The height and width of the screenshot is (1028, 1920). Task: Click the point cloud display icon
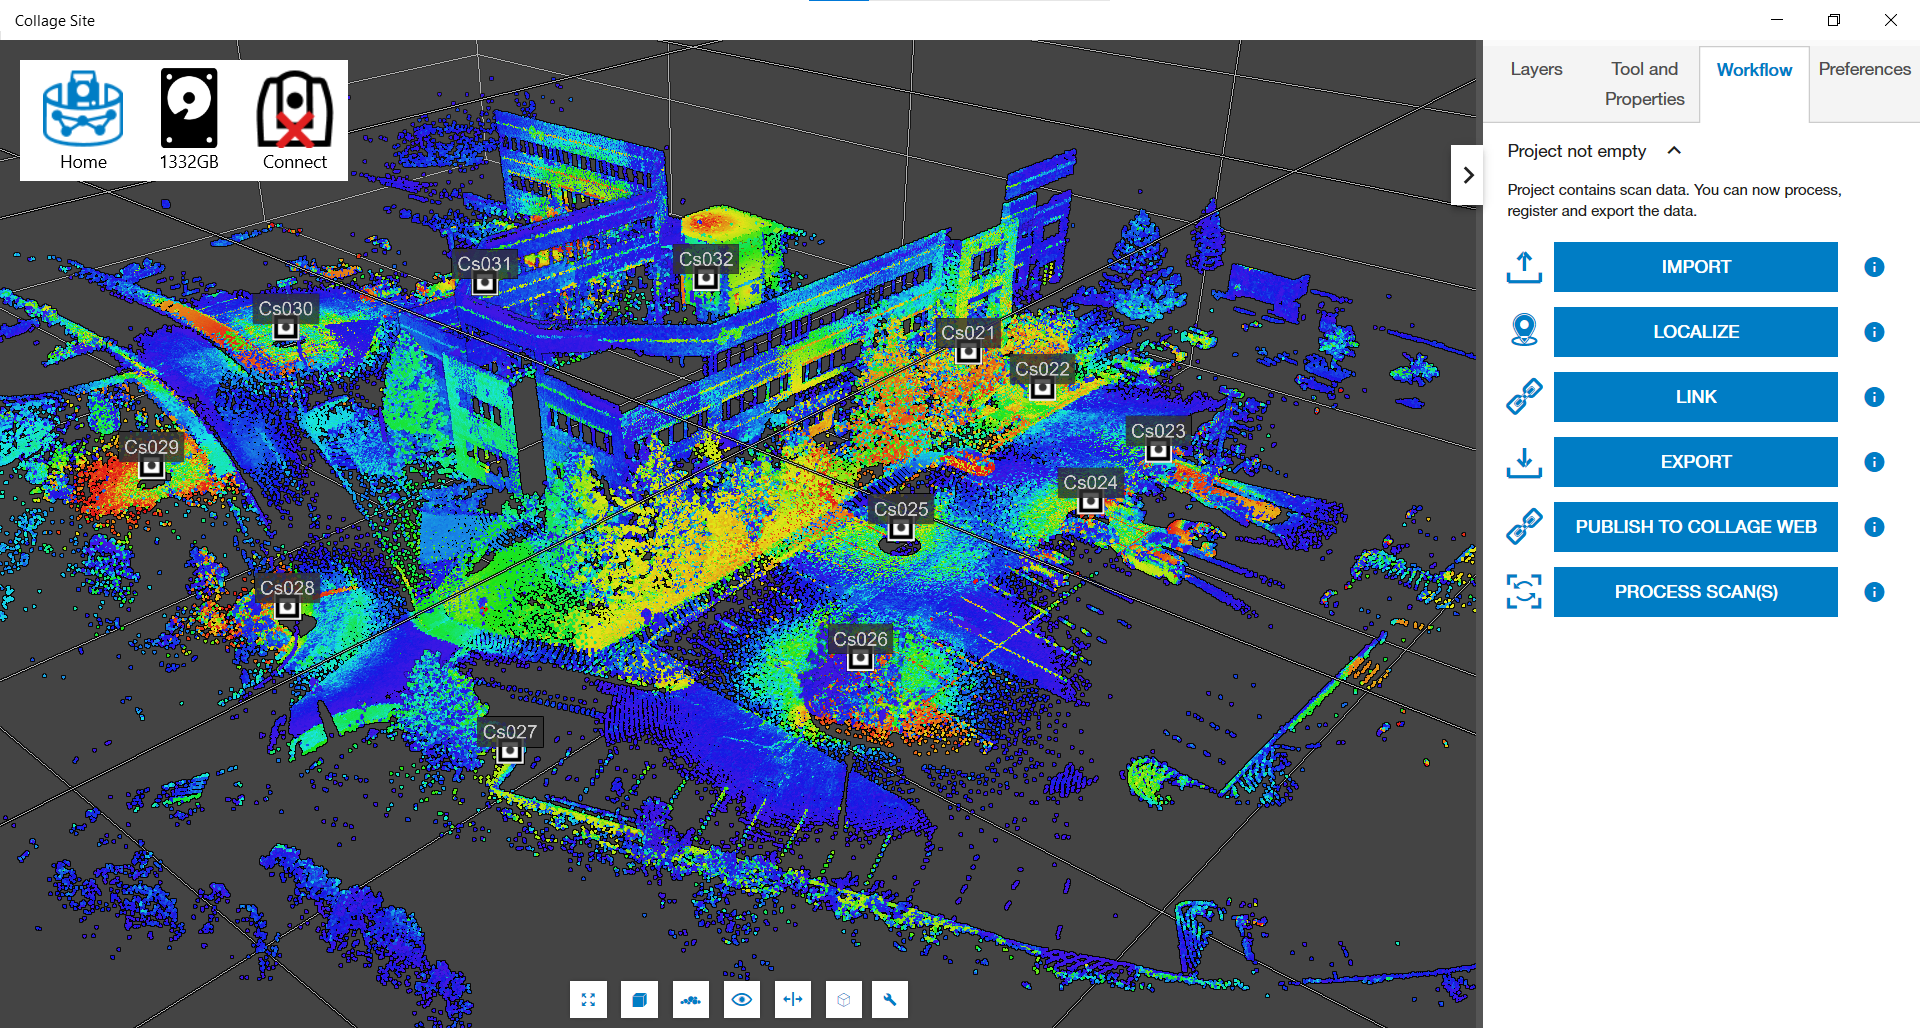(690, 999)
